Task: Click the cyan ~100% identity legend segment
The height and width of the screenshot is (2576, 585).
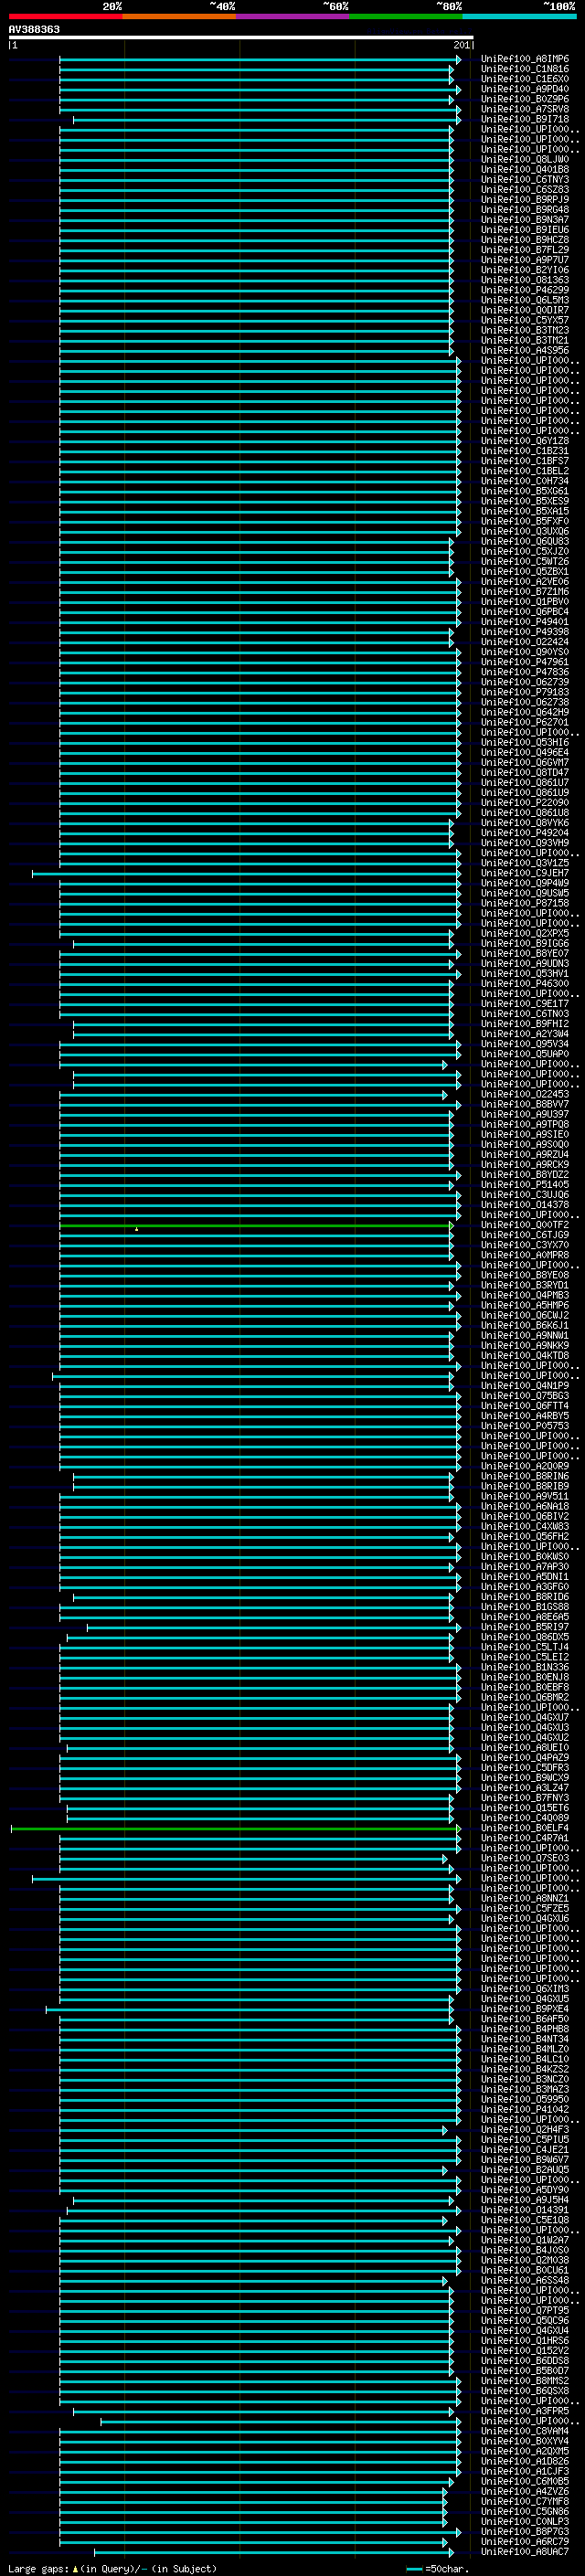Action: click(x=519, y=16)
